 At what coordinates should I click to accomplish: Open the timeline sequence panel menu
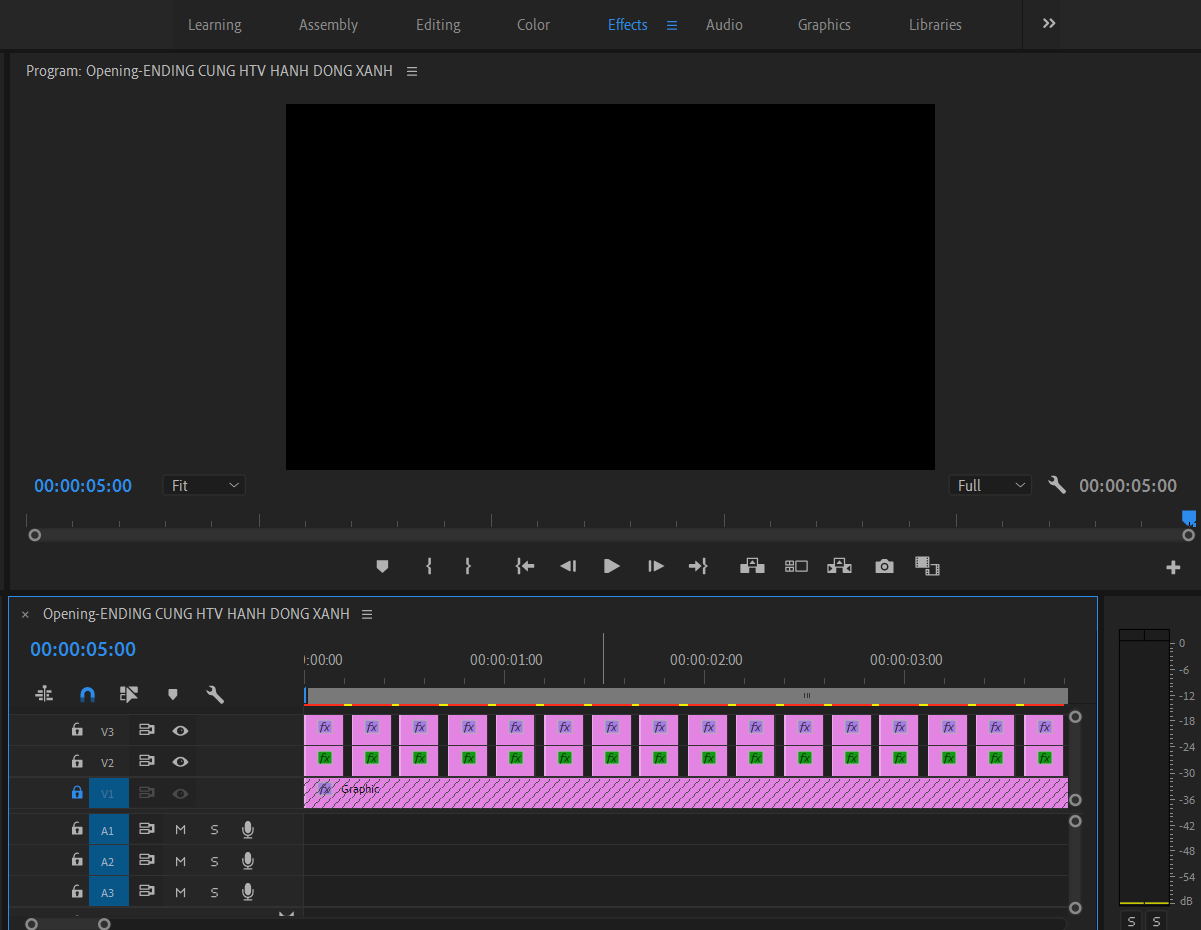point(367,614)
